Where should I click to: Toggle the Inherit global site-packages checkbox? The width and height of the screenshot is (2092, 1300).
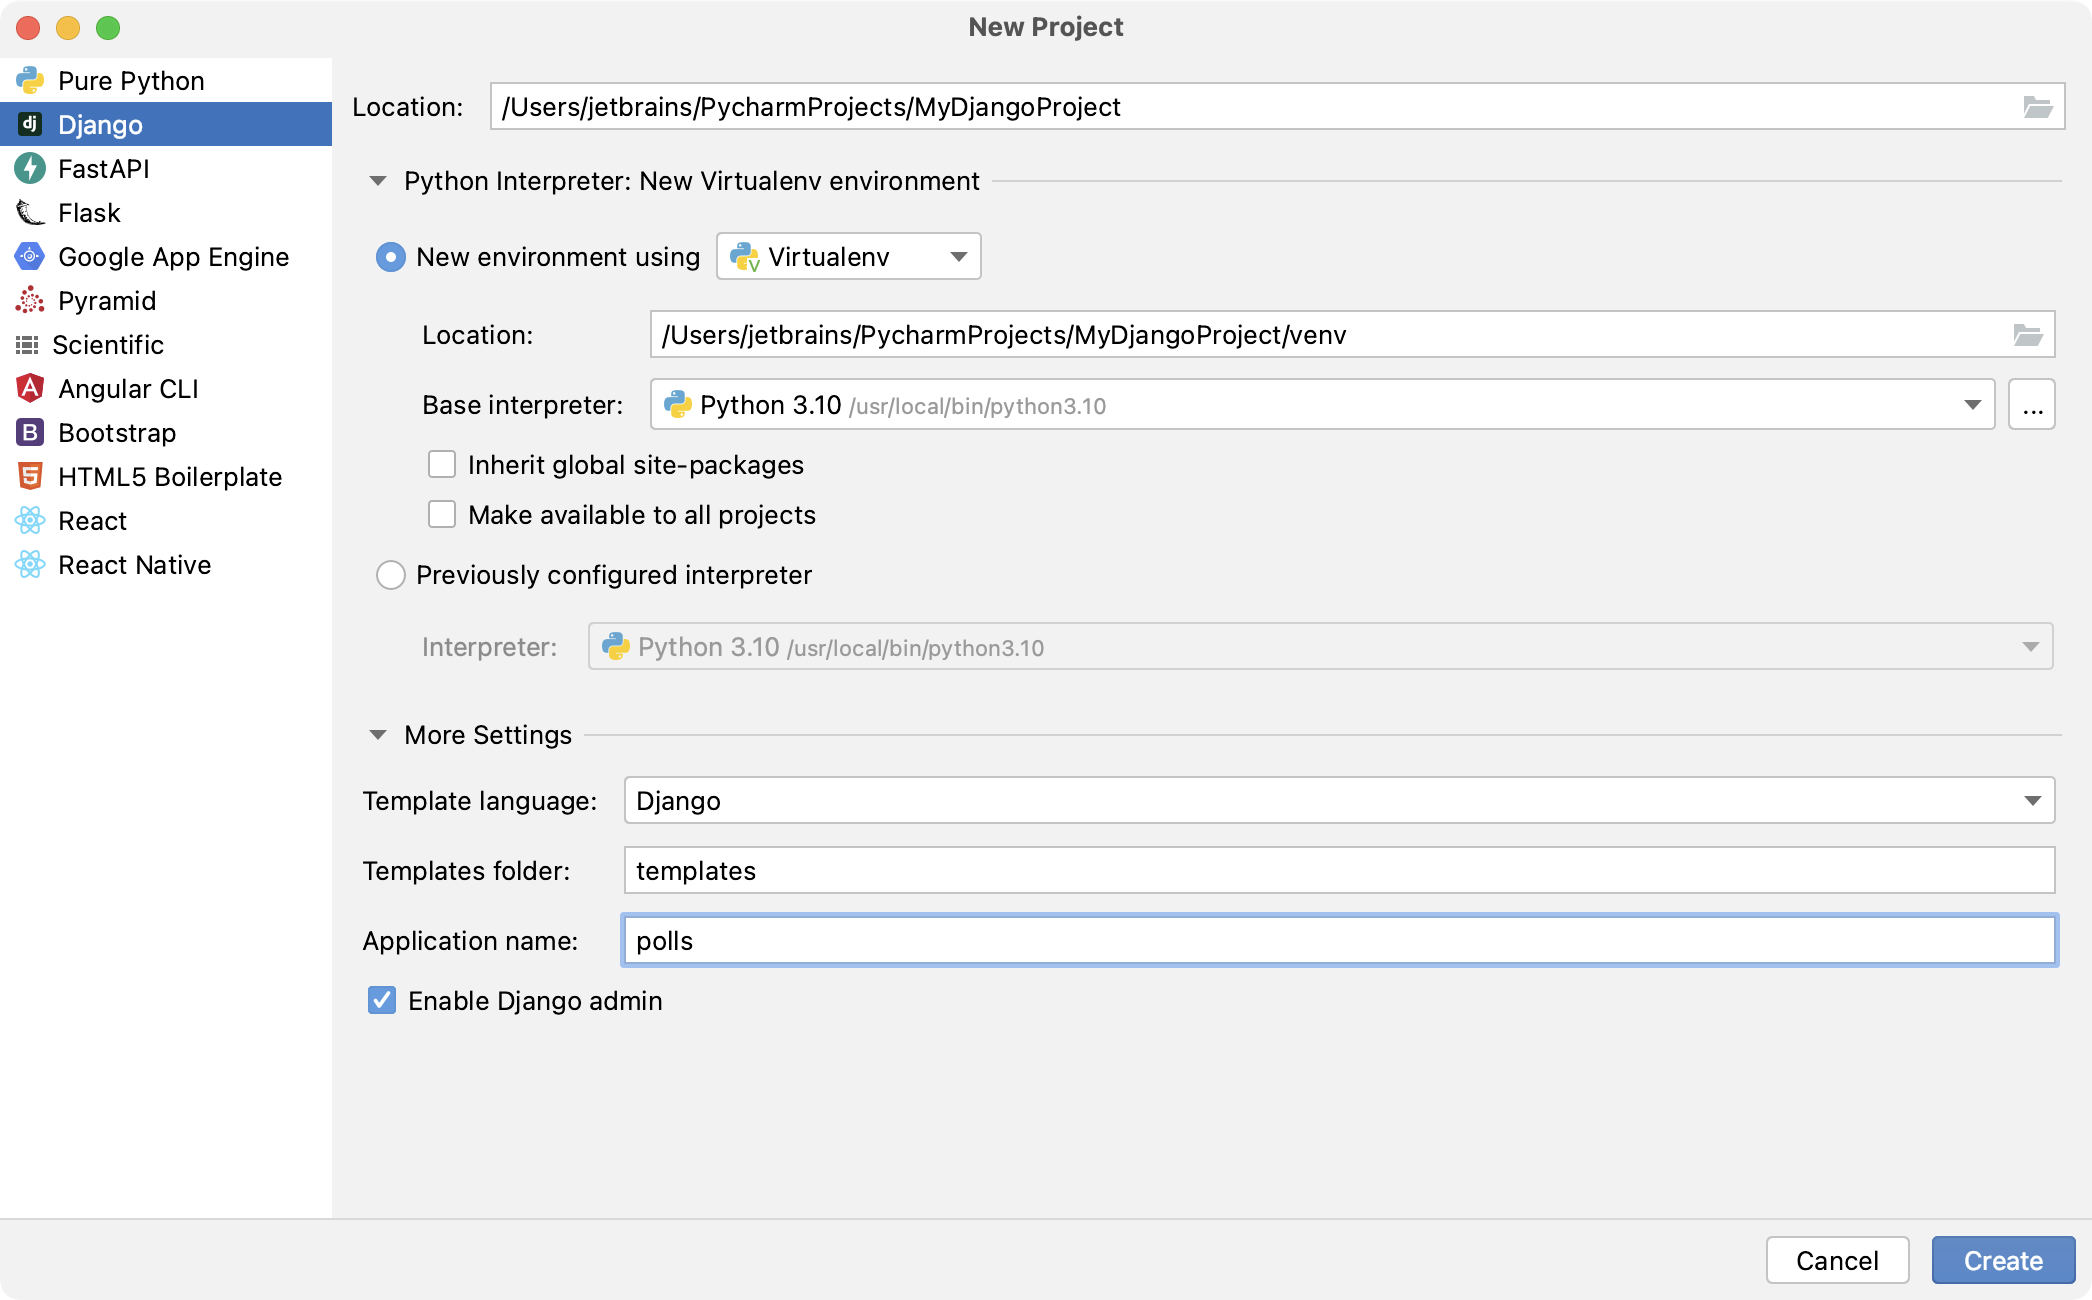tap(440, 464)
